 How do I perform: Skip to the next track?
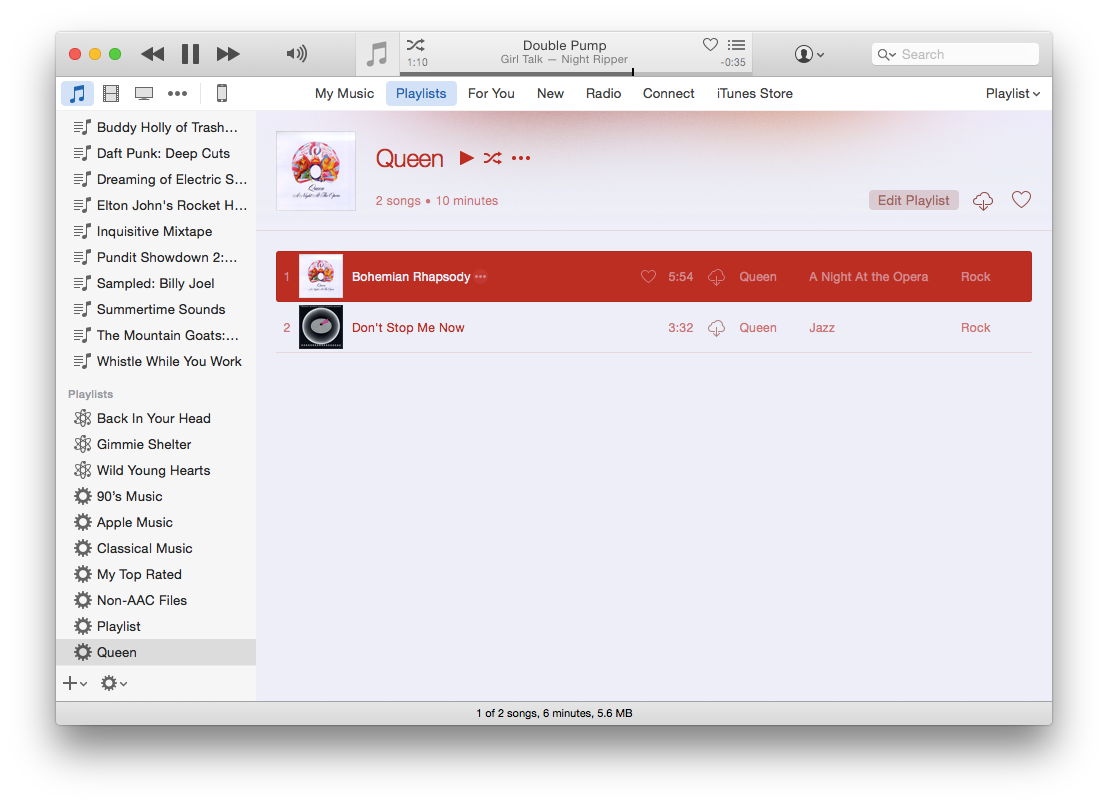click(228, 54)
